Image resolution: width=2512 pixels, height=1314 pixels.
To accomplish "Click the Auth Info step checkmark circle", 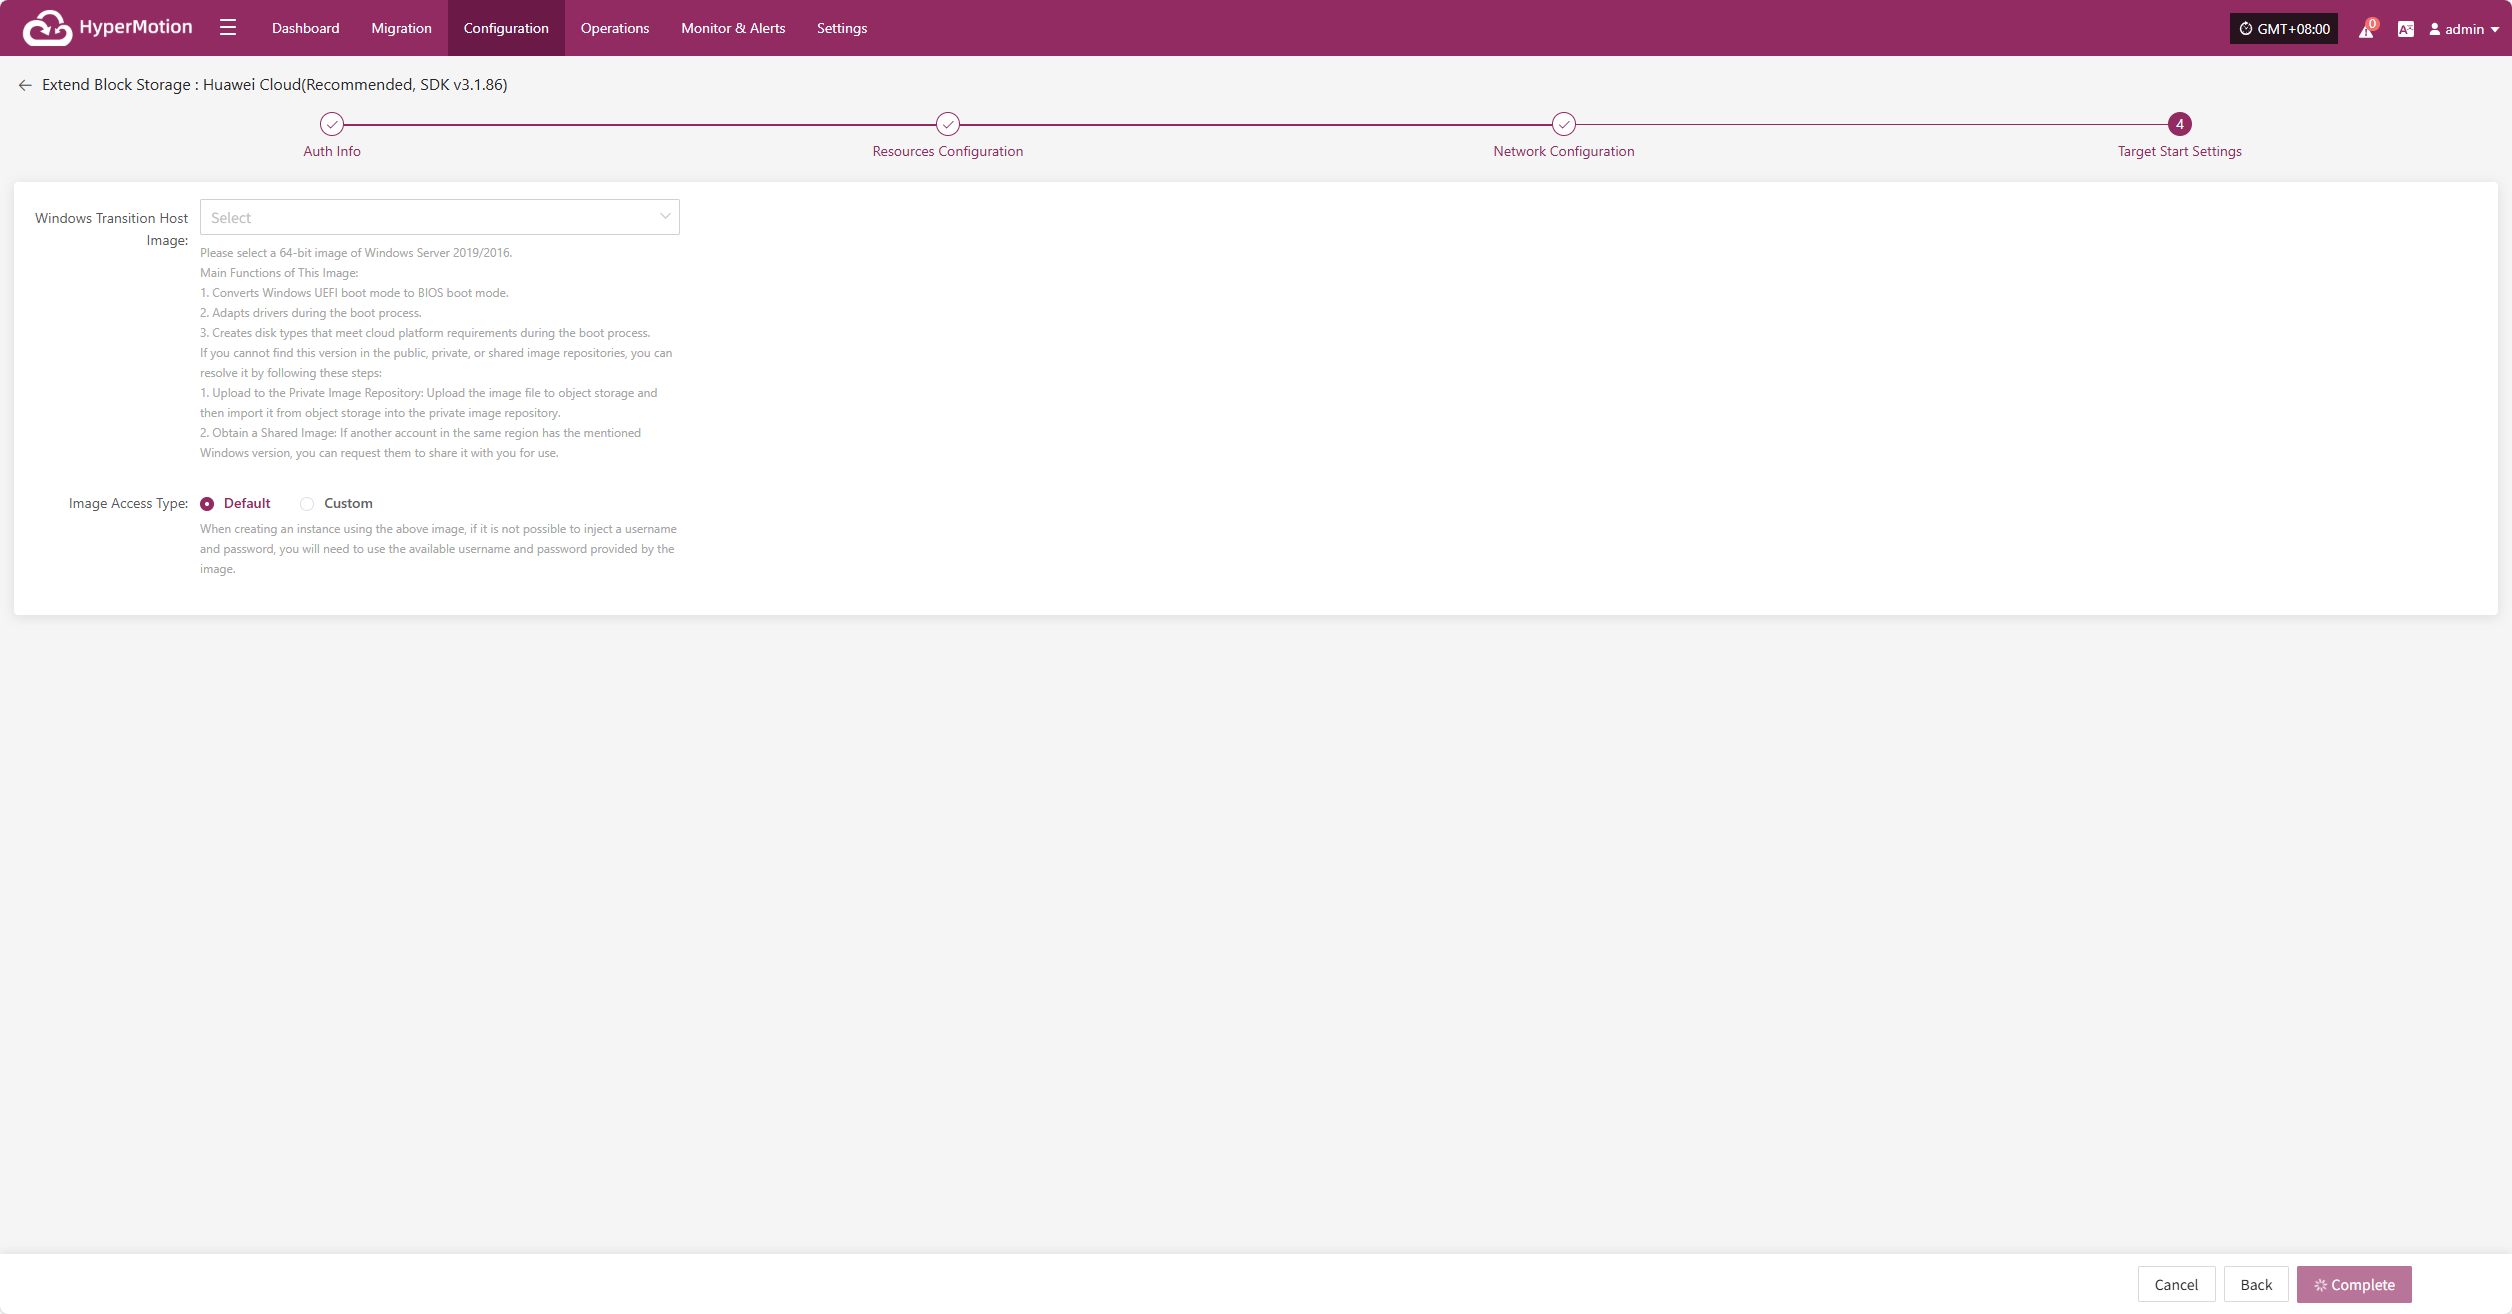I will pos(332,124).
